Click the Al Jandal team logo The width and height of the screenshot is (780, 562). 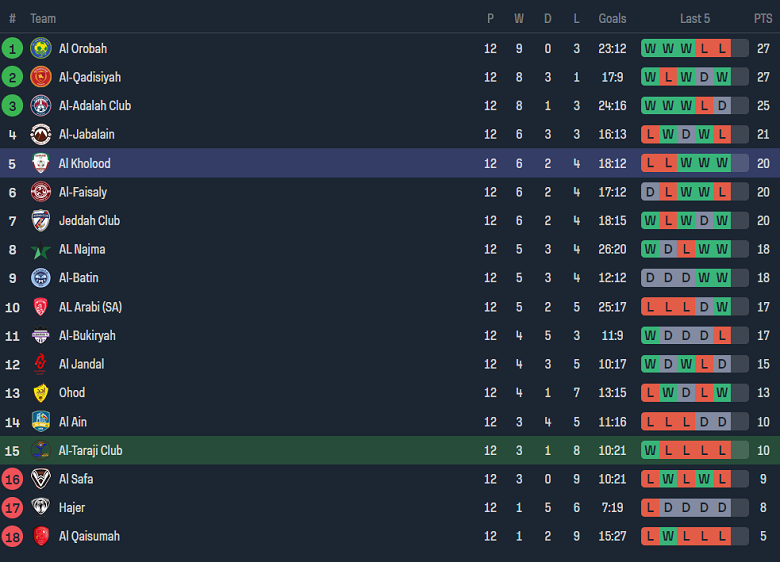pos(41,364)
